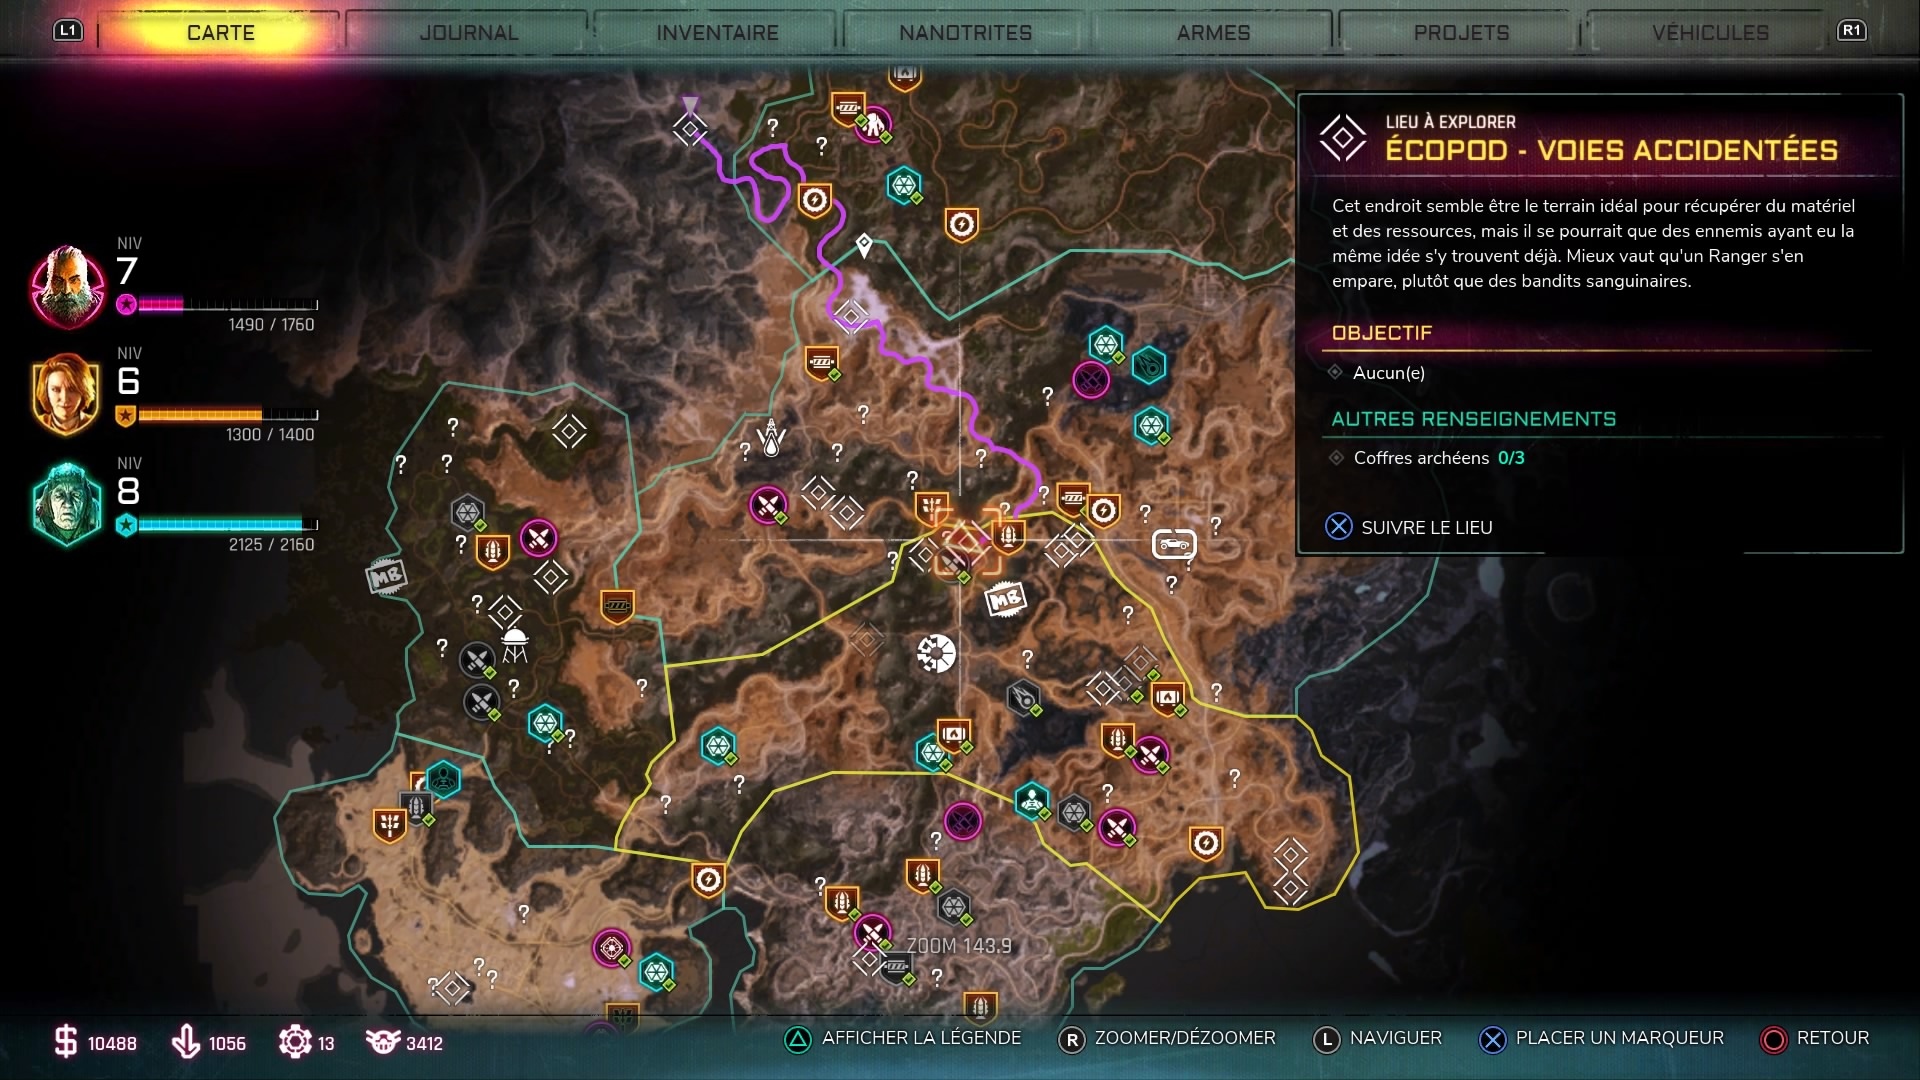
Task: Click the feltrite crystal icon showing 1056
Action: coord(186,1042)
